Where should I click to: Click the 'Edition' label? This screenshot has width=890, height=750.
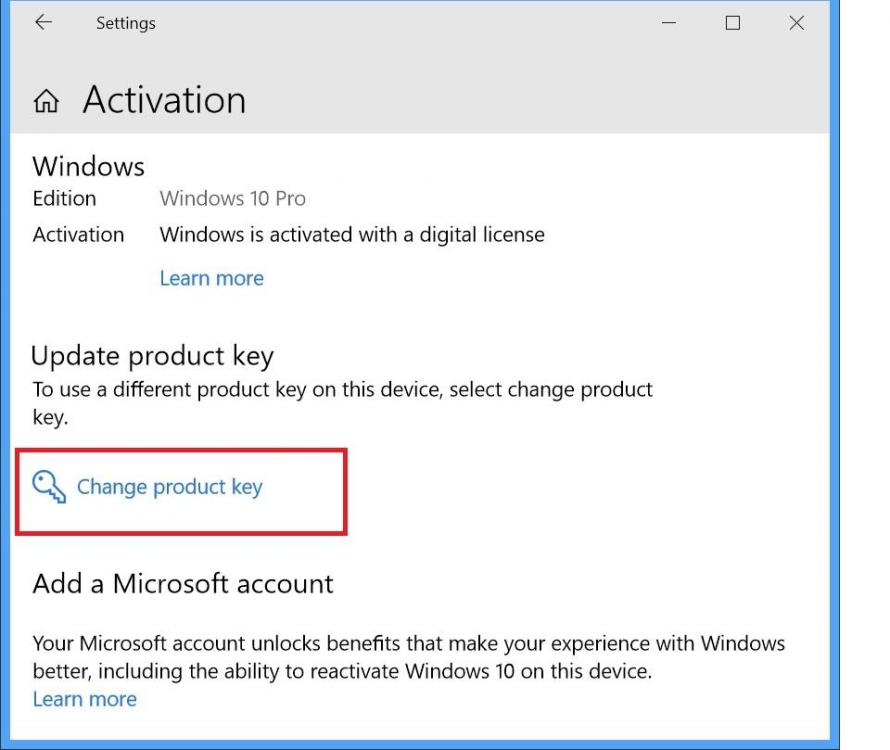click(x=65, y=199)
